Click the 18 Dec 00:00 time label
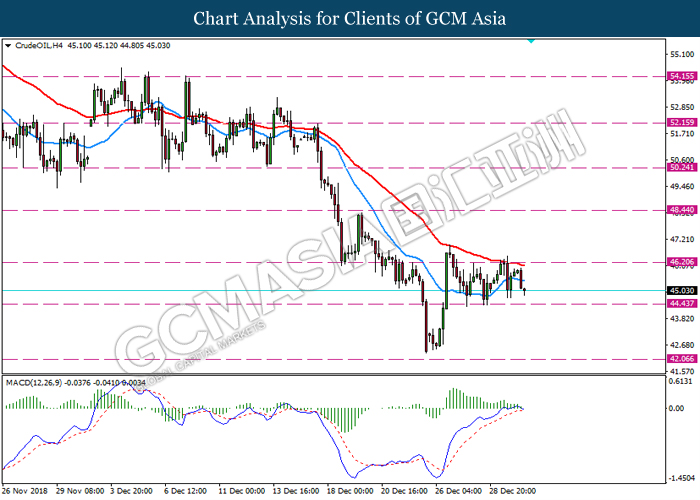 (350, 491)
